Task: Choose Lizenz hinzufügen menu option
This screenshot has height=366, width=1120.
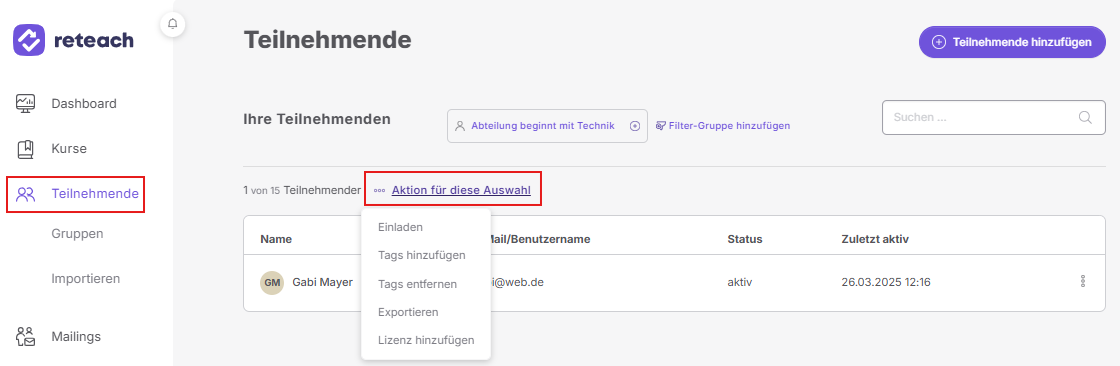Action: click(x=426, y=340)
